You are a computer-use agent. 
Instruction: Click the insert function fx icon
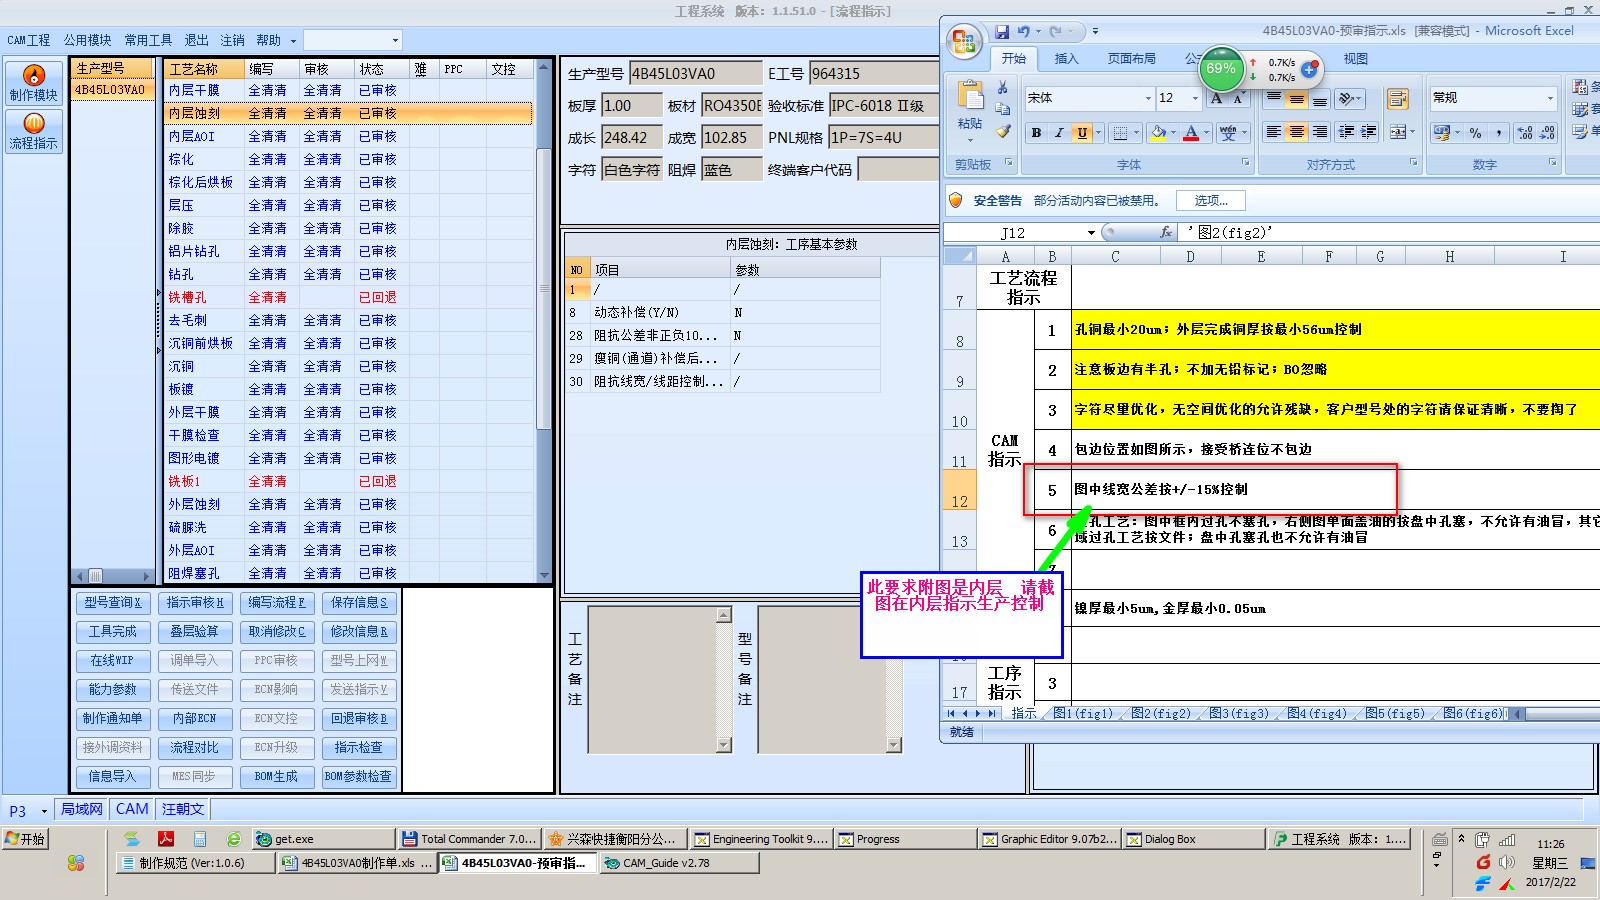pos(1166,232)
